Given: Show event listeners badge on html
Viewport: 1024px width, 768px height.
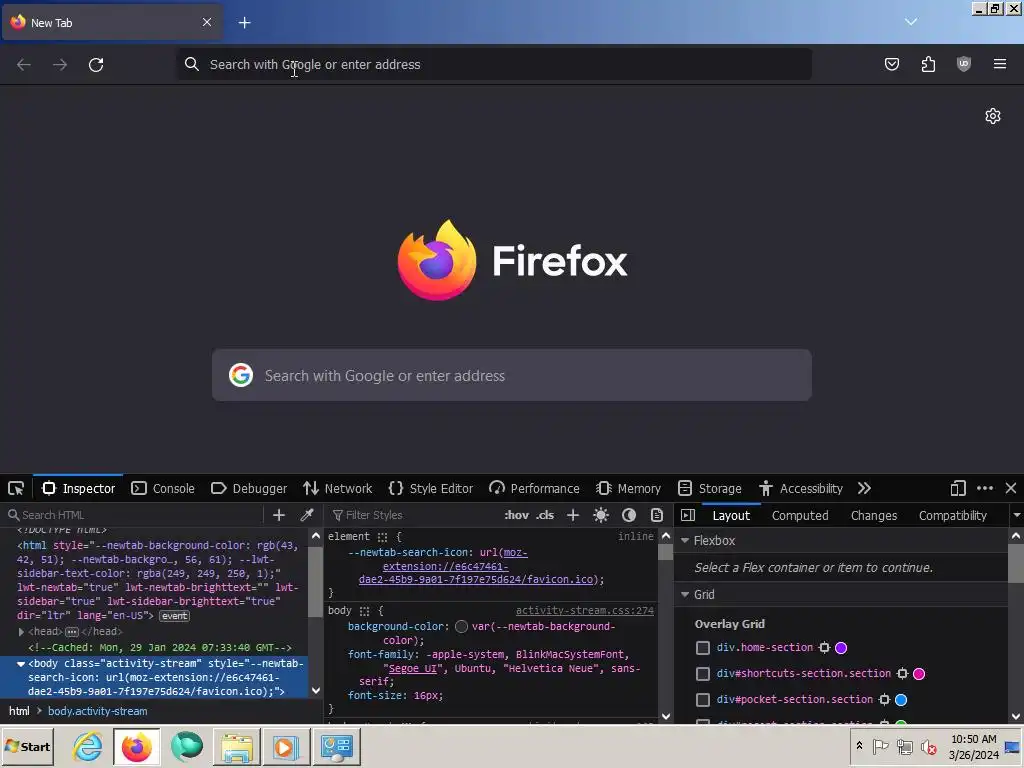Looking at the screenshot, I should (x=174, y=616).
